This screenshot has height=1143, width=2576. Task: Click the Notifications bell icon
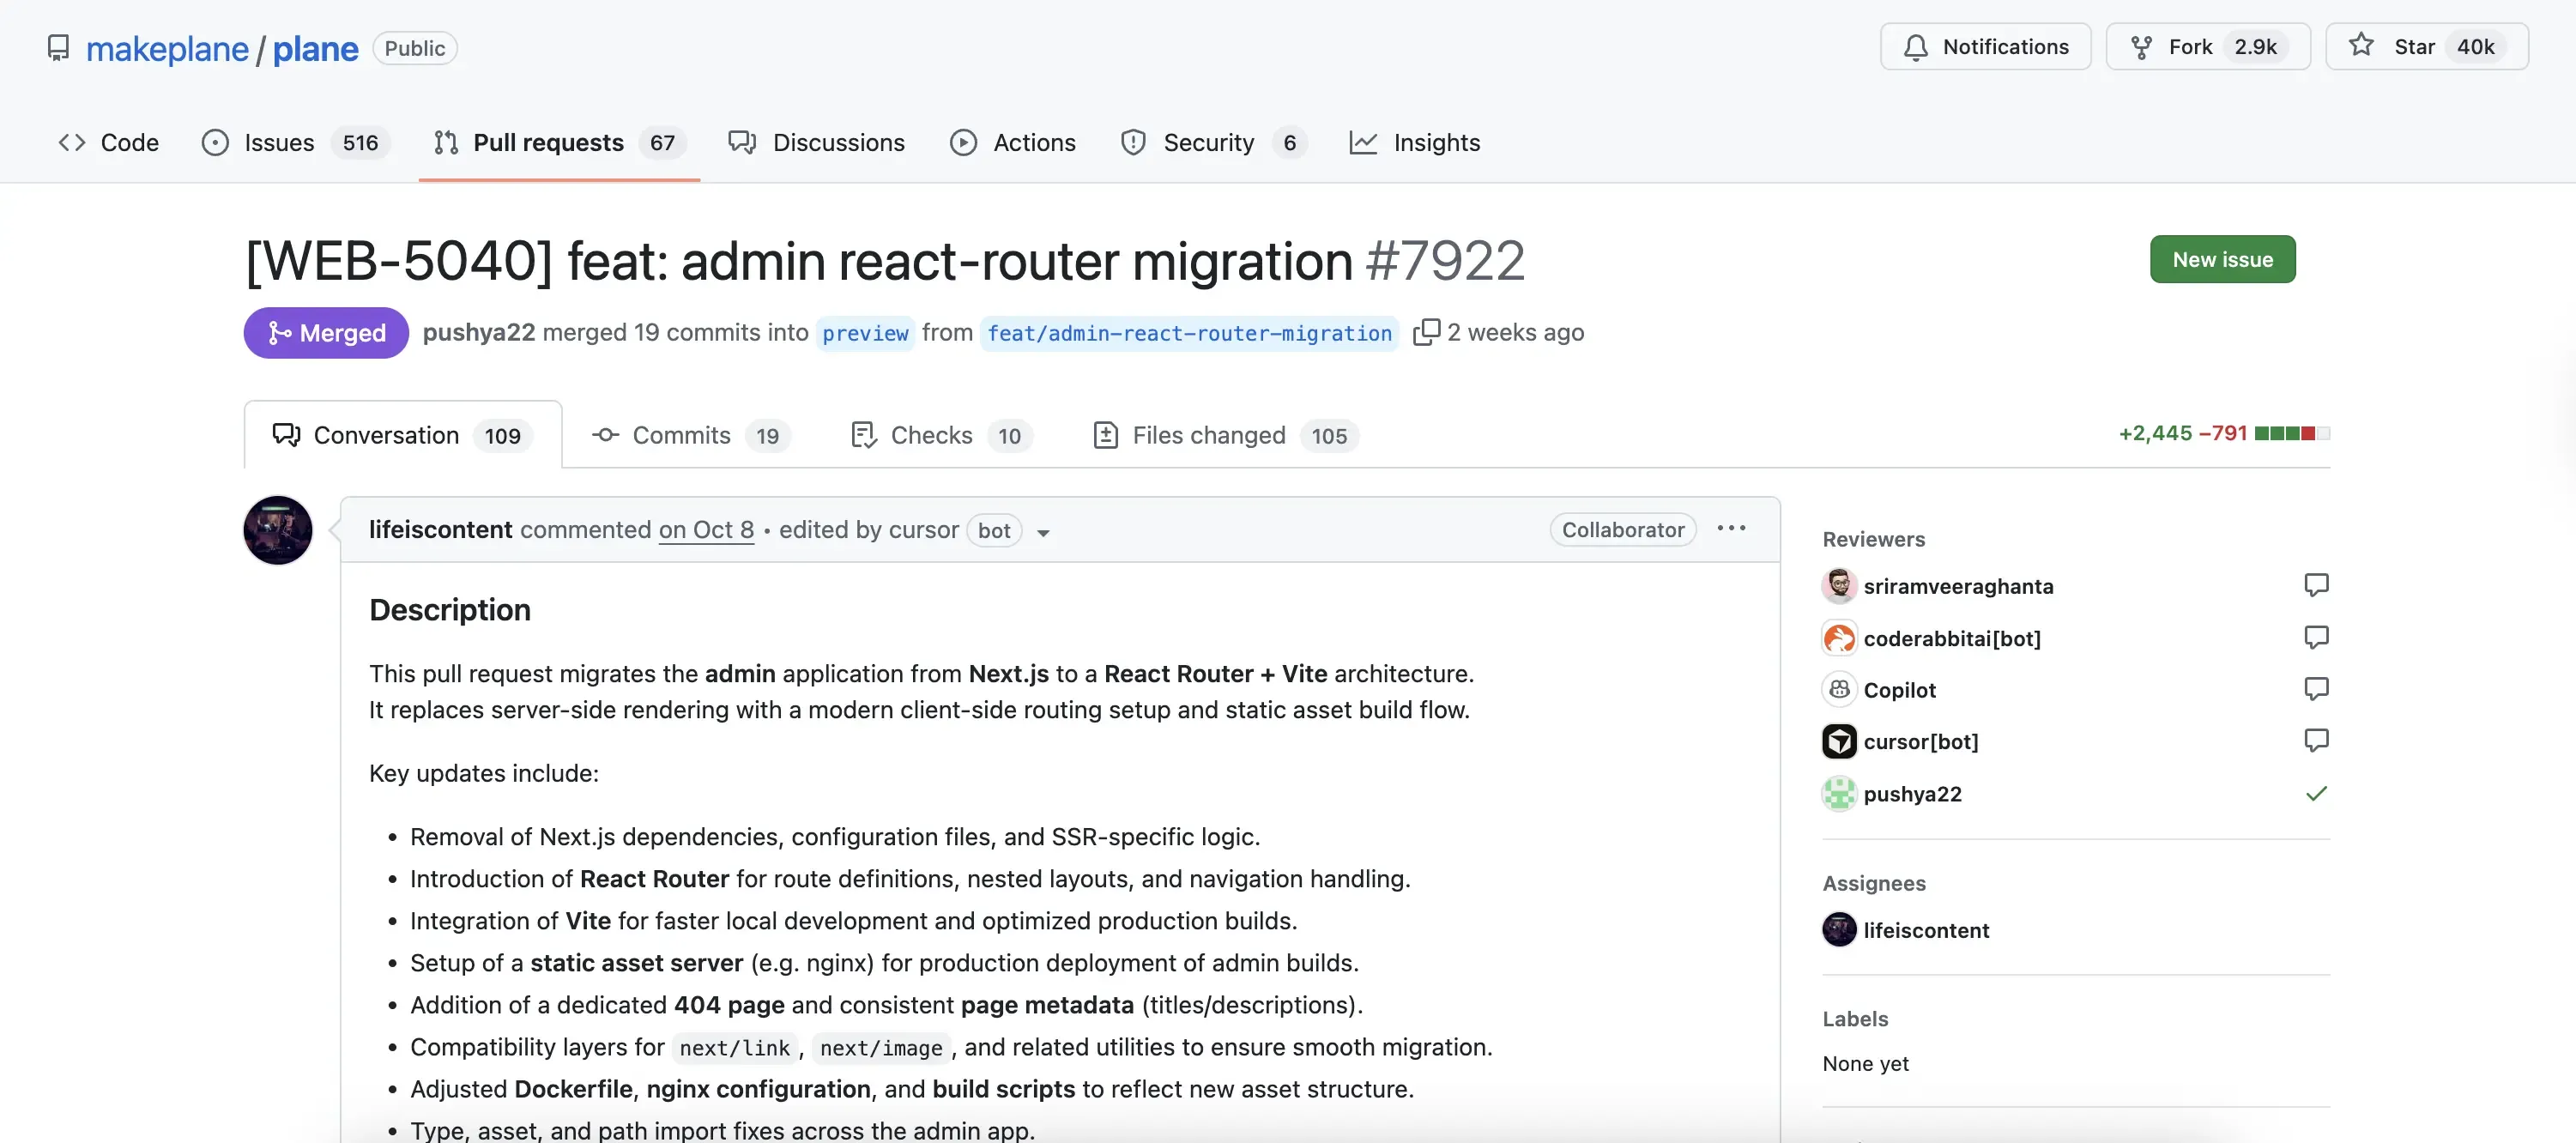(x=1915, y=46)
